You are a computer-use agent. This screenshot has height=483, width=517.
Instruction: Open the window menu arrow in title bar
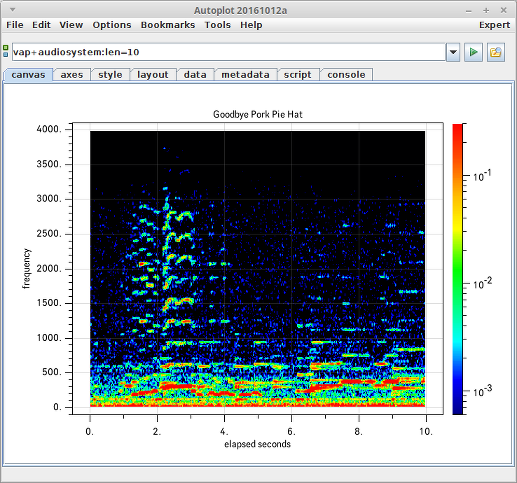(x=13, y=10)
